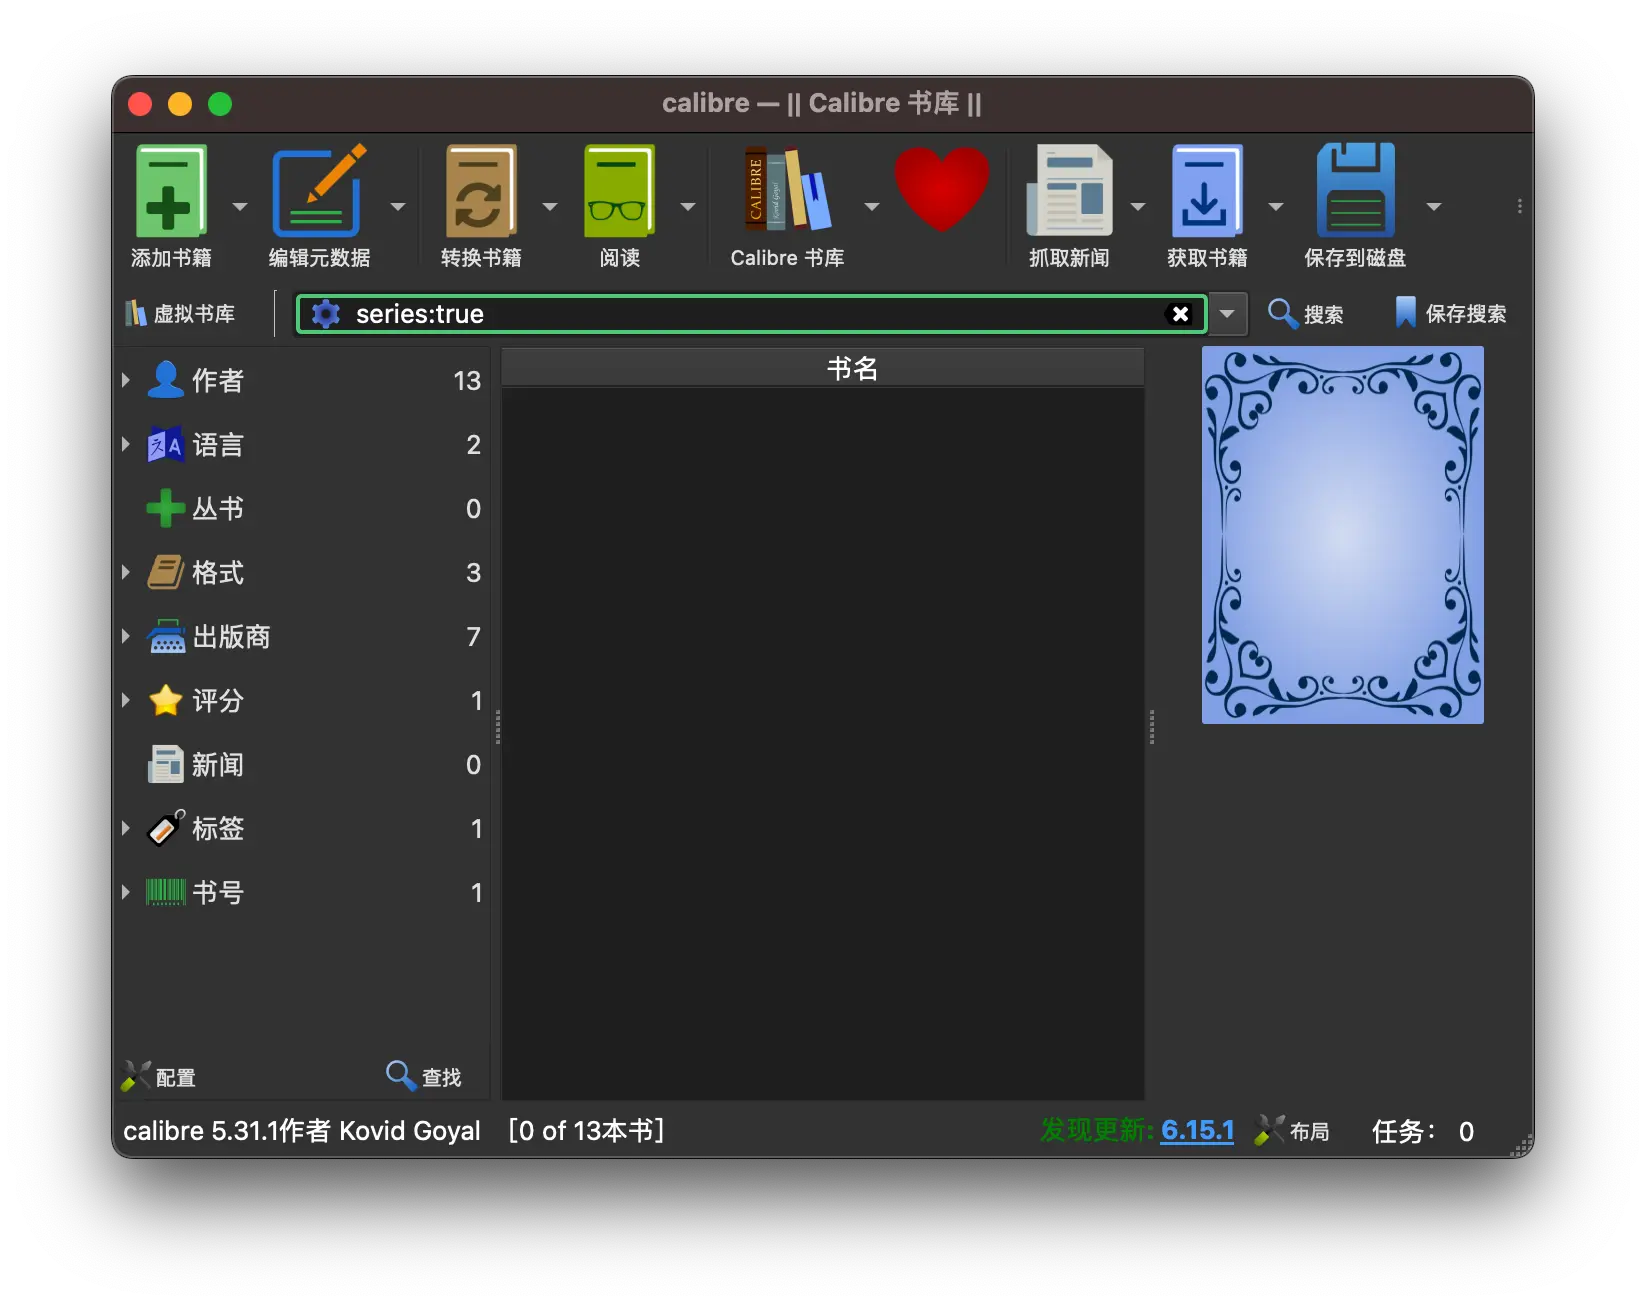Open the Save to disk dropdown arrow
1646x1306 pixels.
(x=1434, y=207)
